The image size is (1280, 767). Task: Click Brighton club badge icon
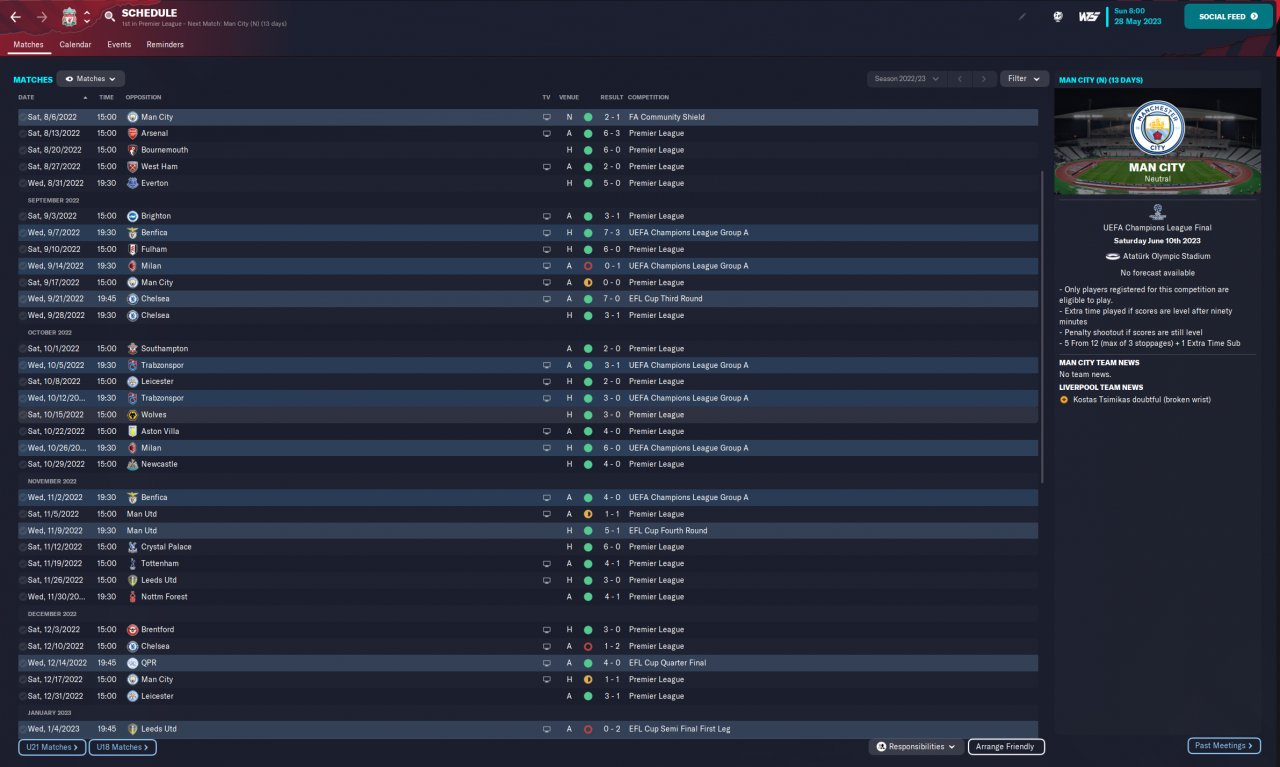pos(133,216)
